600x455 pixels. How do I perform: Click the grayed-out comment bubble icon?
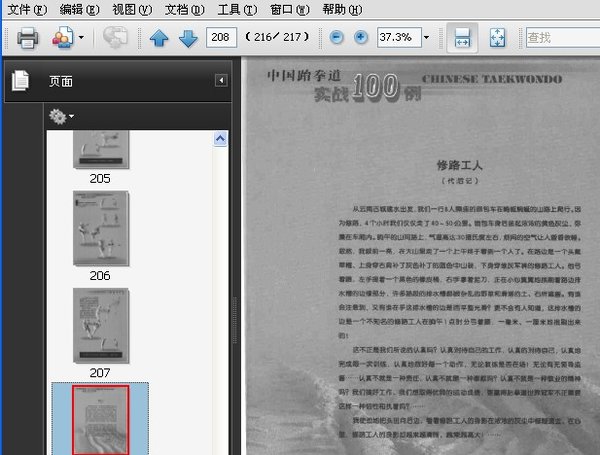tap(115, 38)
